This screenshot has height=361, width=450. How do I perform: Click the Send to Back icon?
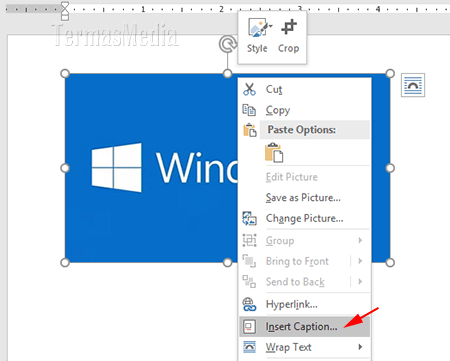click(x=249, y=282)
